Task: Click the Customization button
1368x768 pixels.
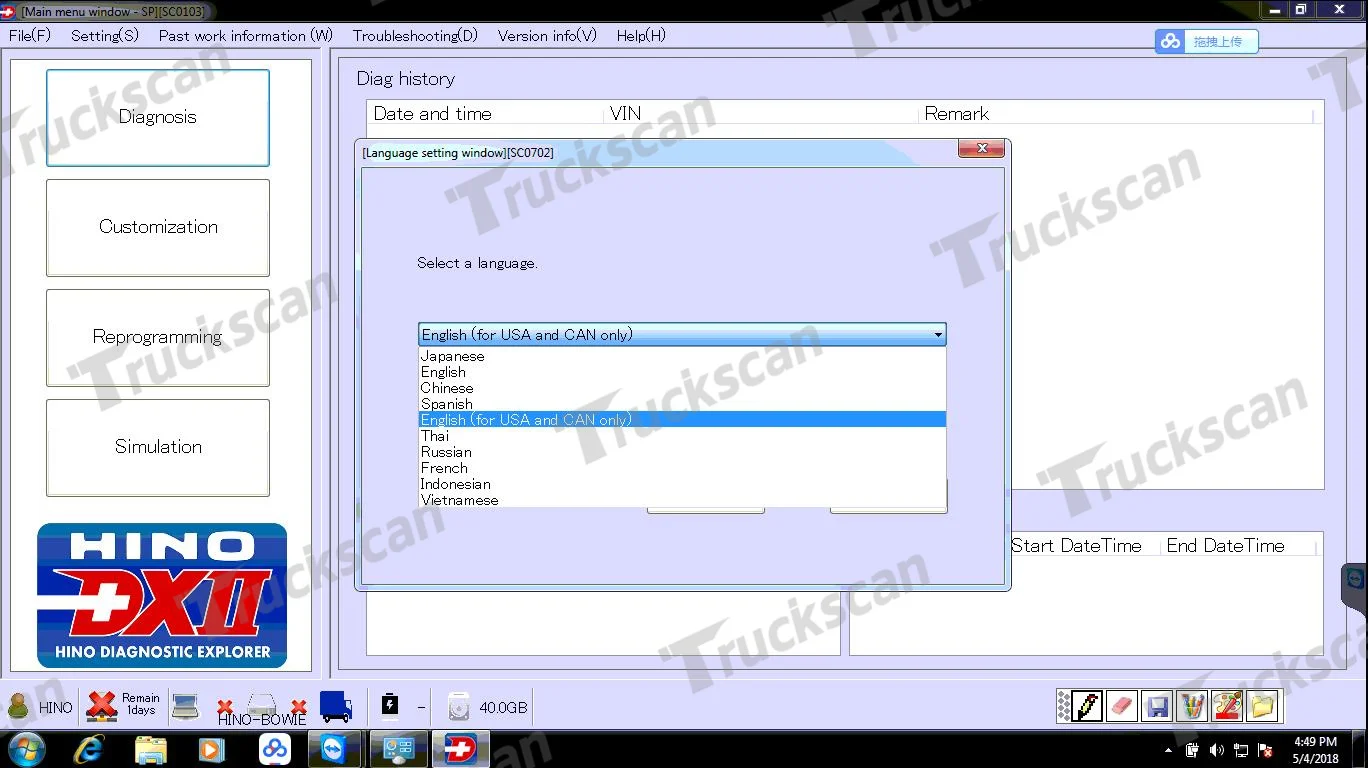Action: pos(158,227)
